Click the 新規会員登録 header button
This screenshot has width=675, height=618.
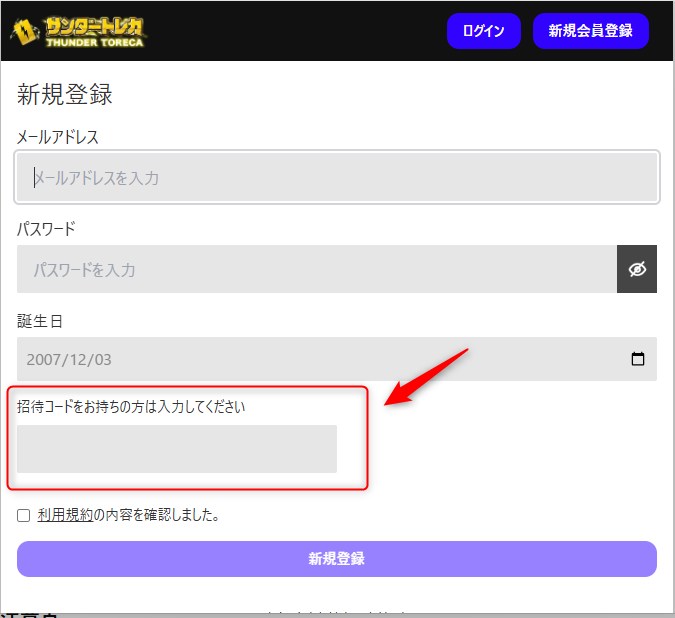(590, 31)
